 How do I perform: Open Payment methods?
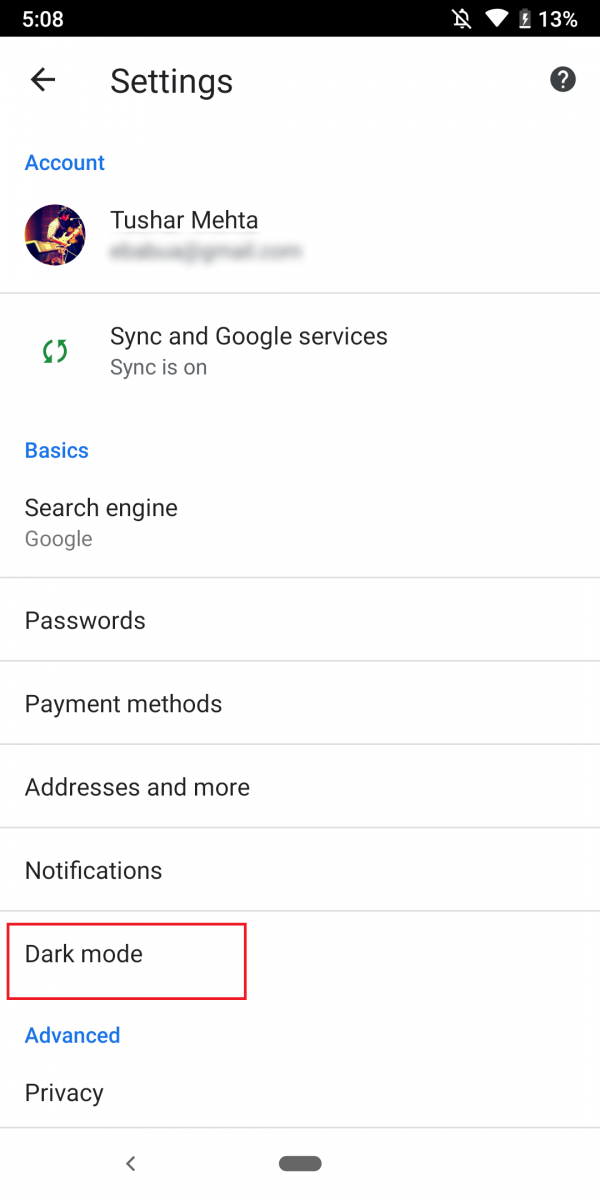click(x=123, y=703)
